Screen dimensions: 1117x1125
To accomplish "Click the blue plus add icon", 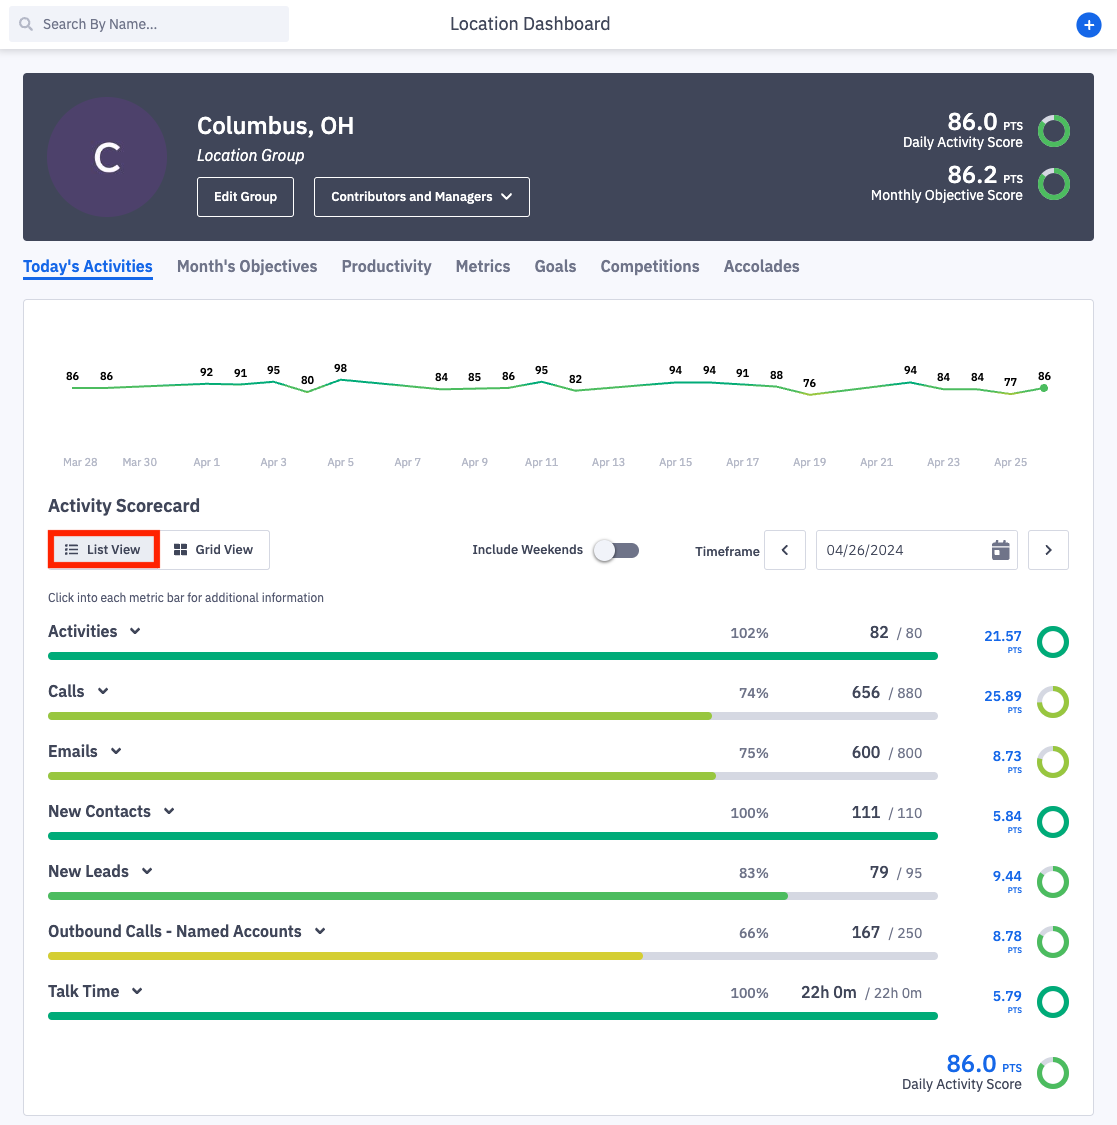I will click(1088, 25).
